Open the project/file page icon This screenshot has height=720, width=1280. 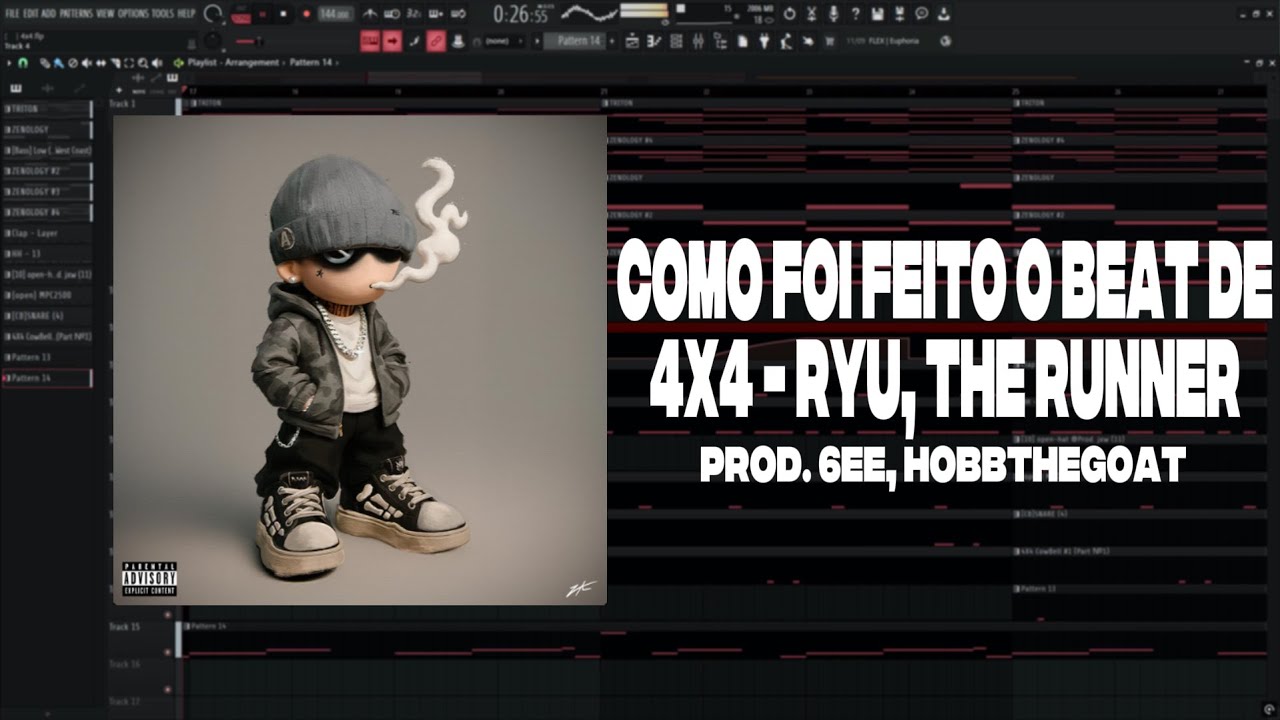click(742, 41)
